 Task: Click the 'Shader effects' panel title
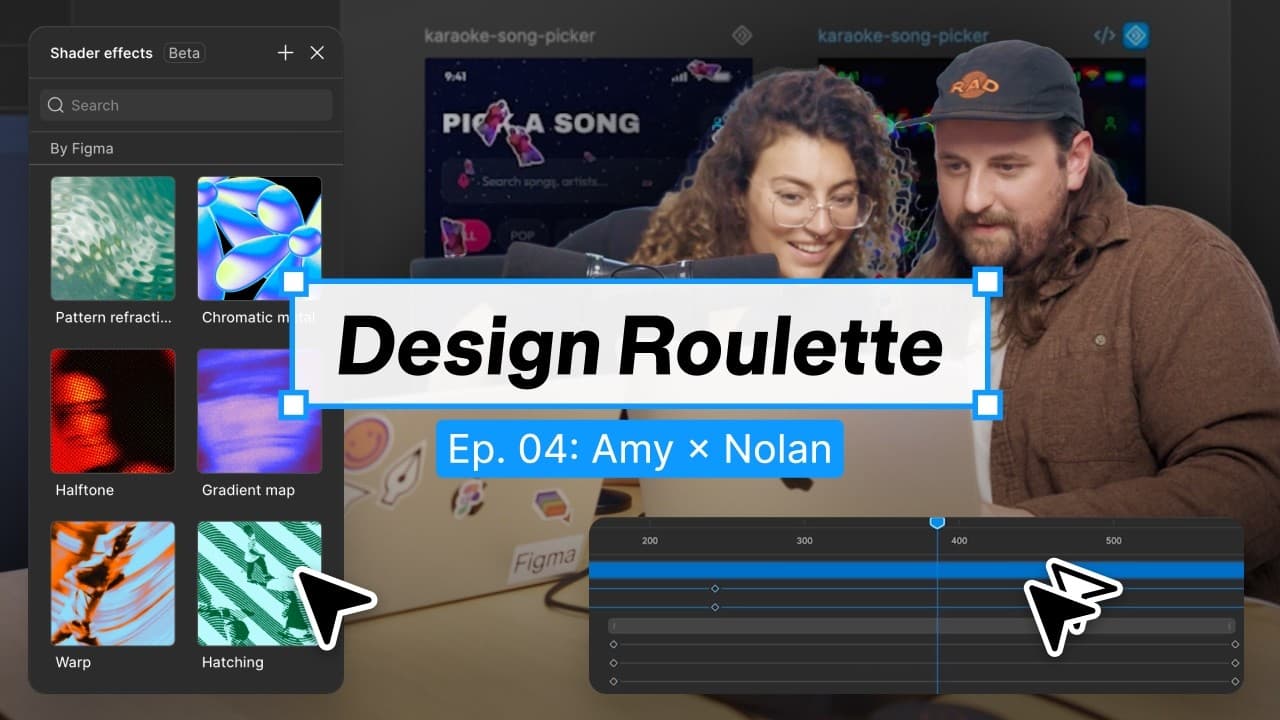pyautogui.click(x=101, y=53)
